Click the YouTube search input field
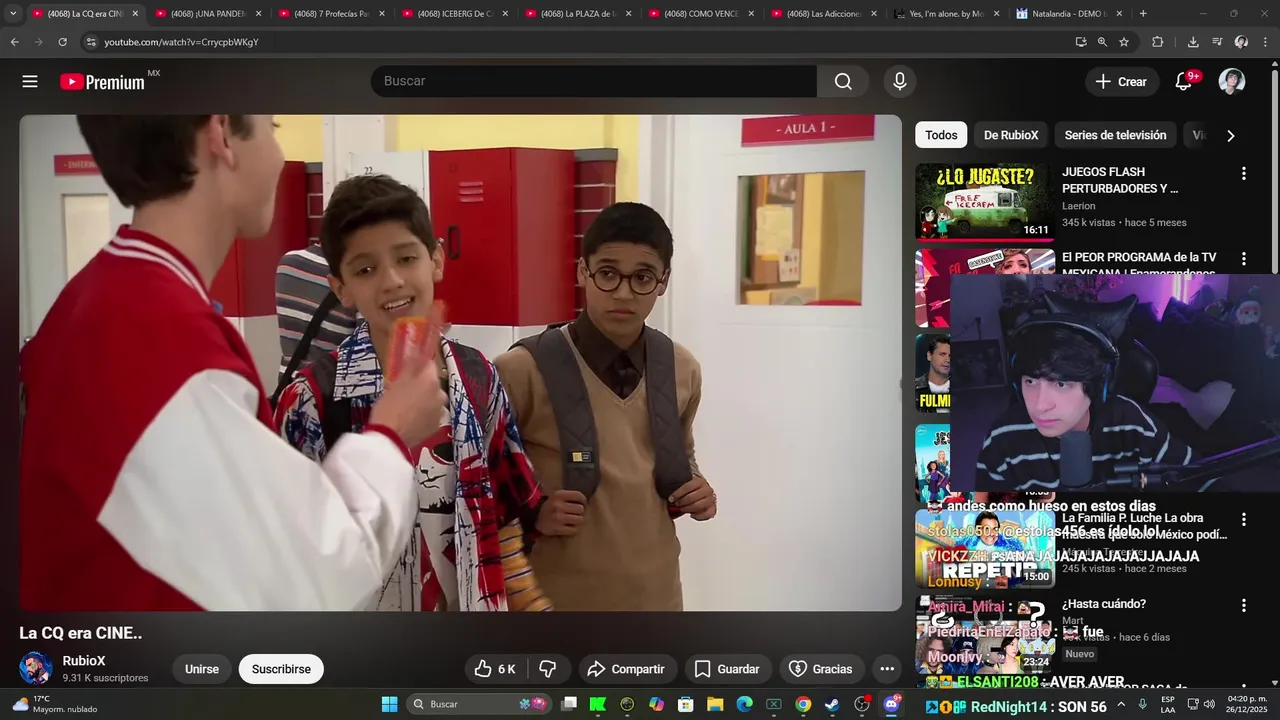Image resolution: width=1280 pixels, height=720 pixels. coord(594,82)
